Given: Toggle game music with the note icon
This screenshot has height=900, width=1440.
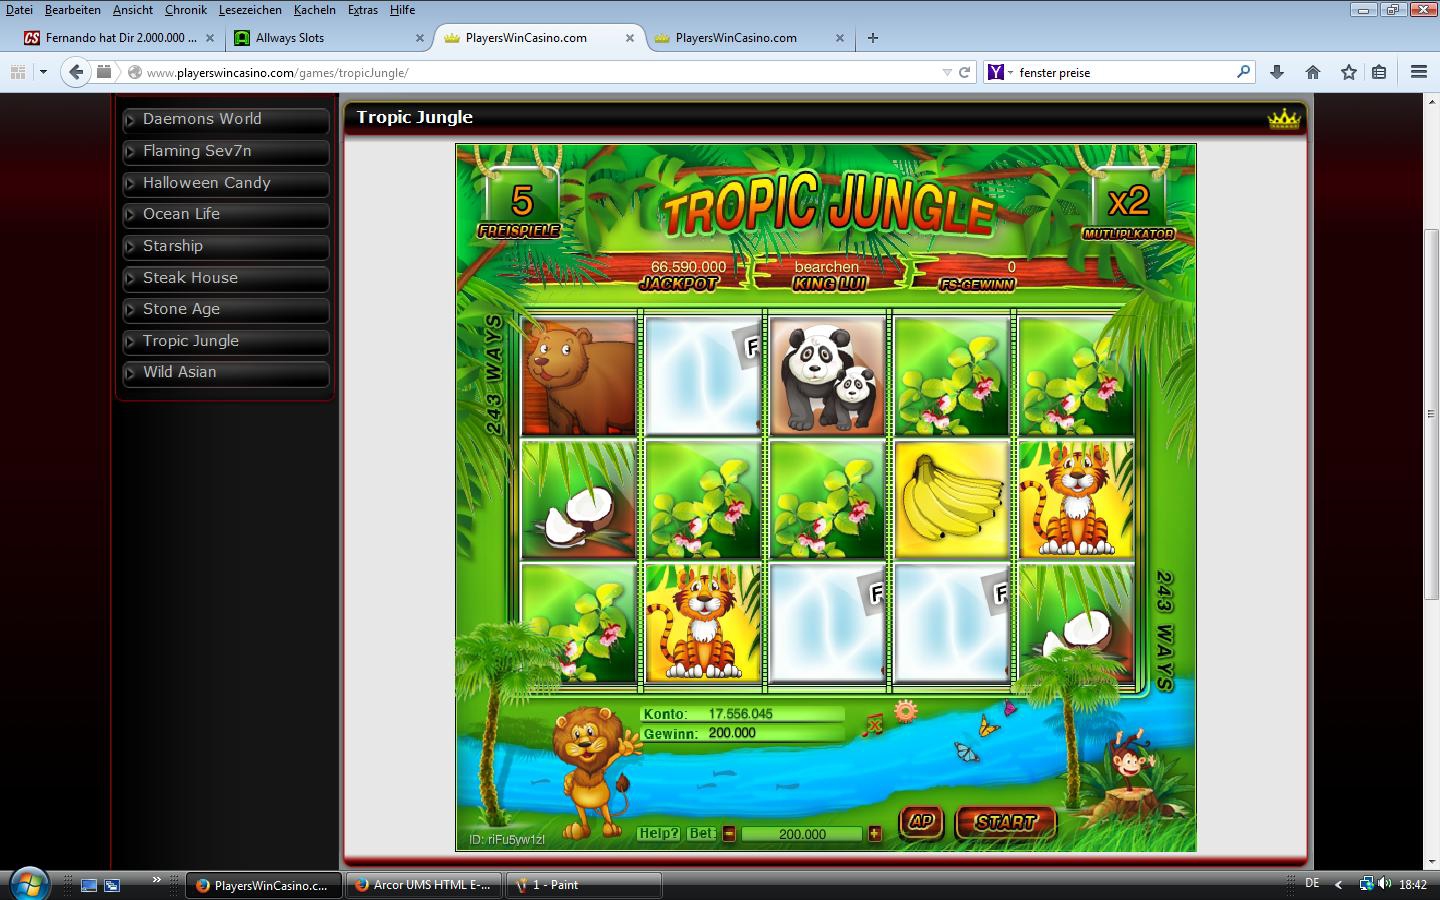Looking at the screenshot, I should coord(872,724).
